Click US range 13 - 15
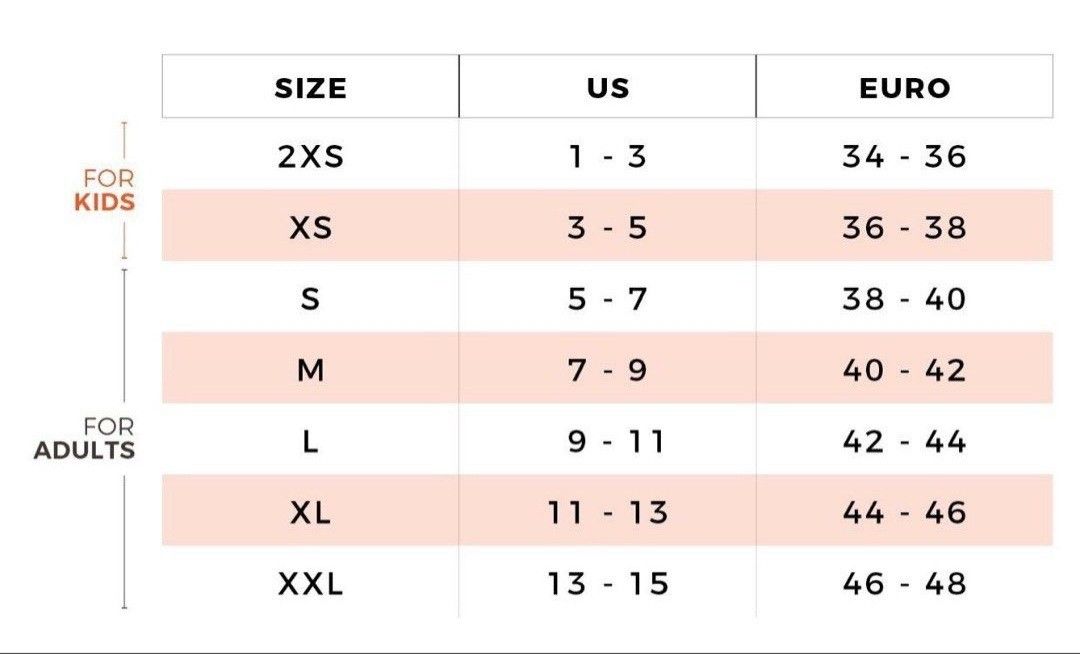 coord(608,584)
